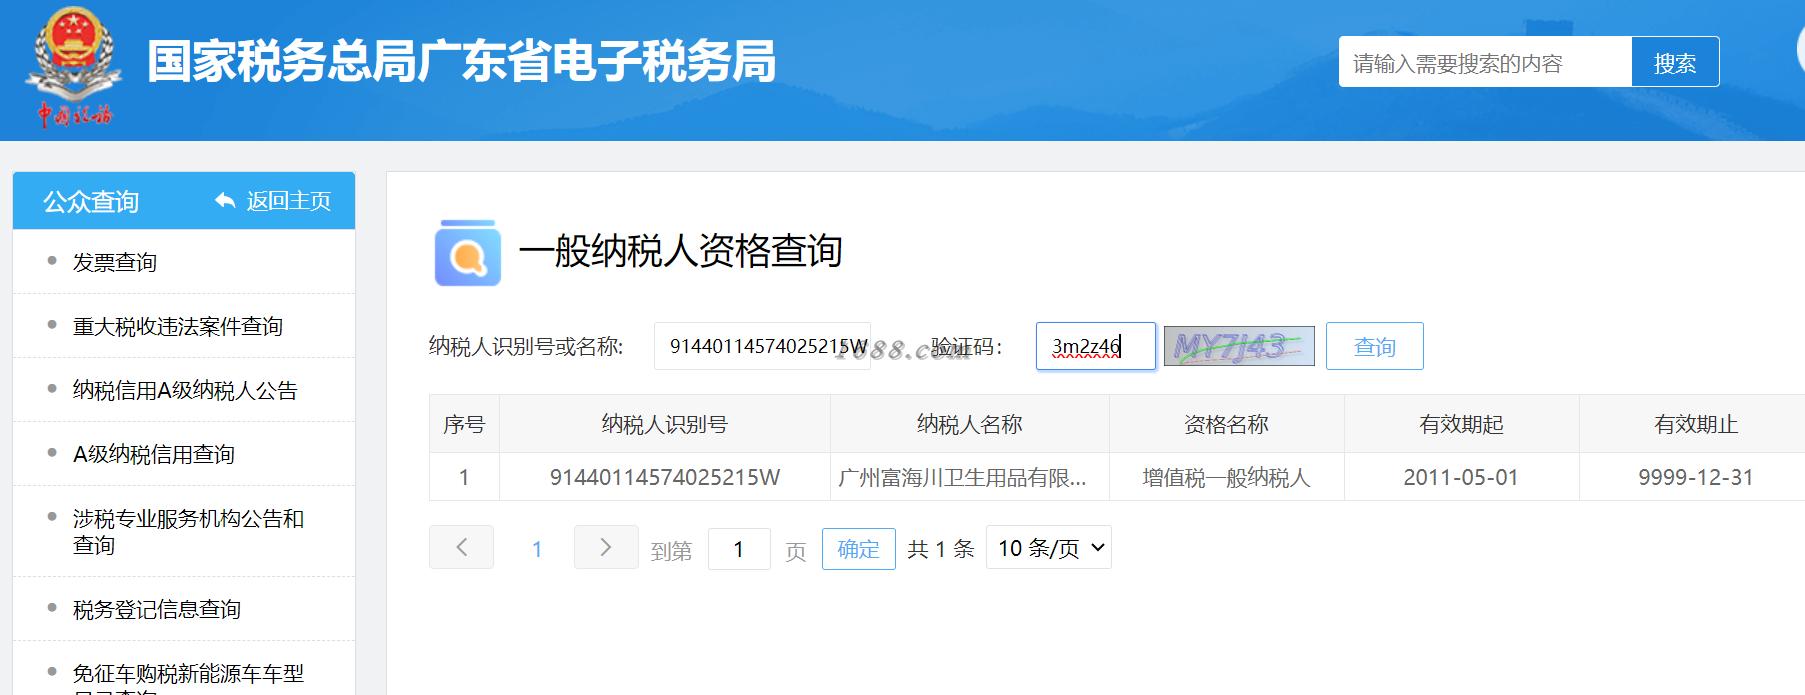This screenshot has width=1805, height=695.
Task: Click the national tax emblem logo
Action: [x=74, y=67]
